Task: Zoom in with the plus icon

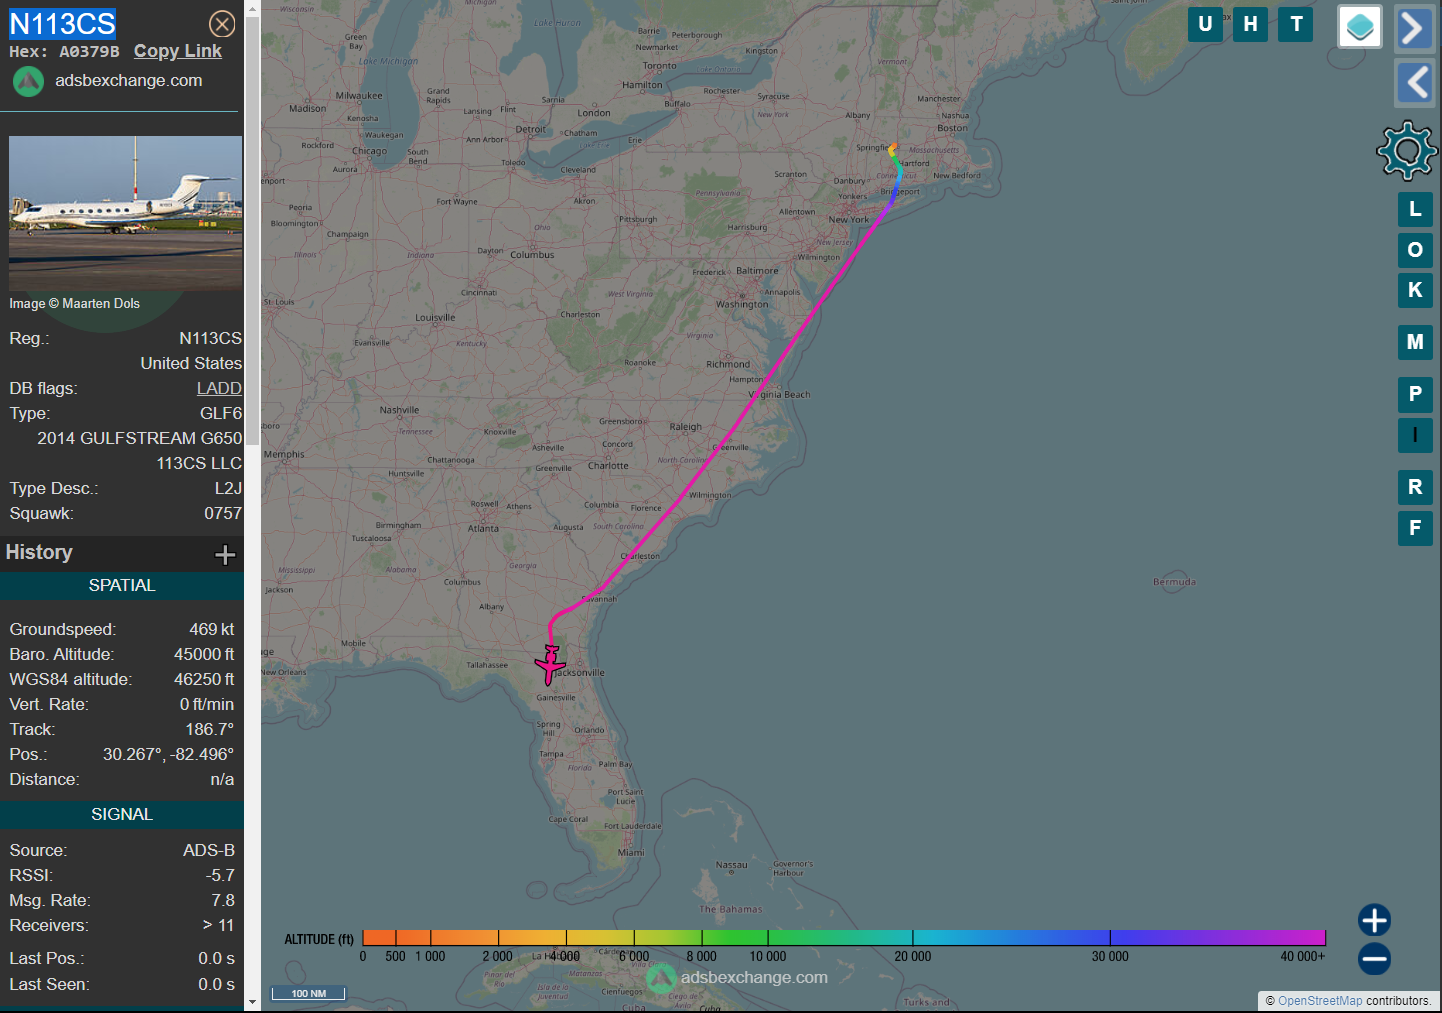Action: pos(1374,920)
